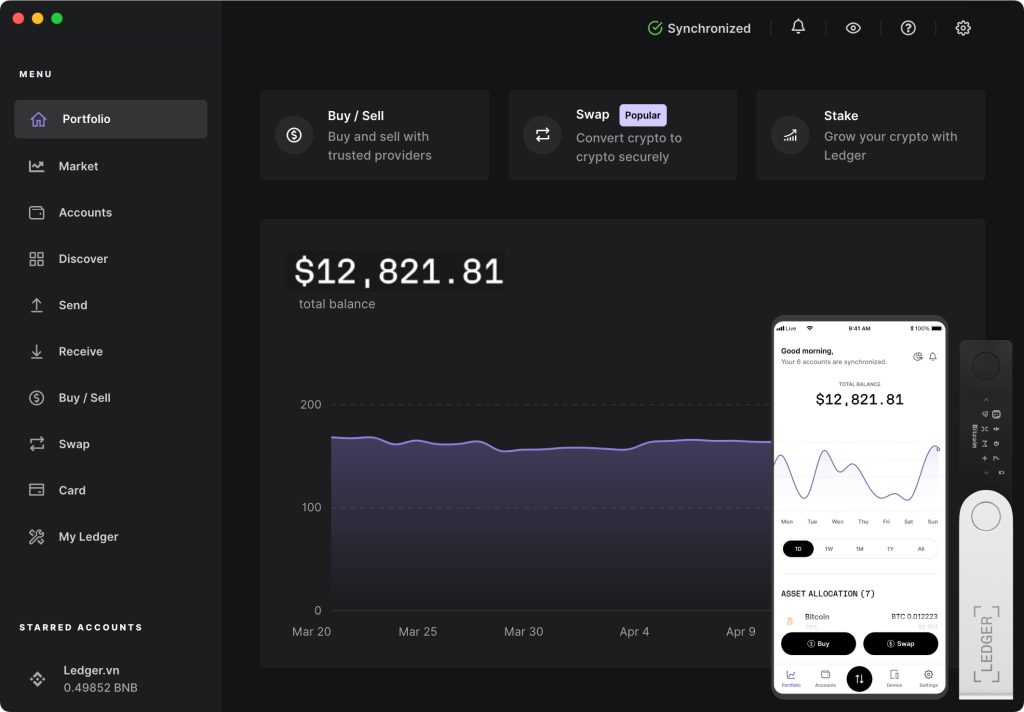Select the 1Y range in the phone app
Viewport: 1024px width, 712px height.
point(890,549)
